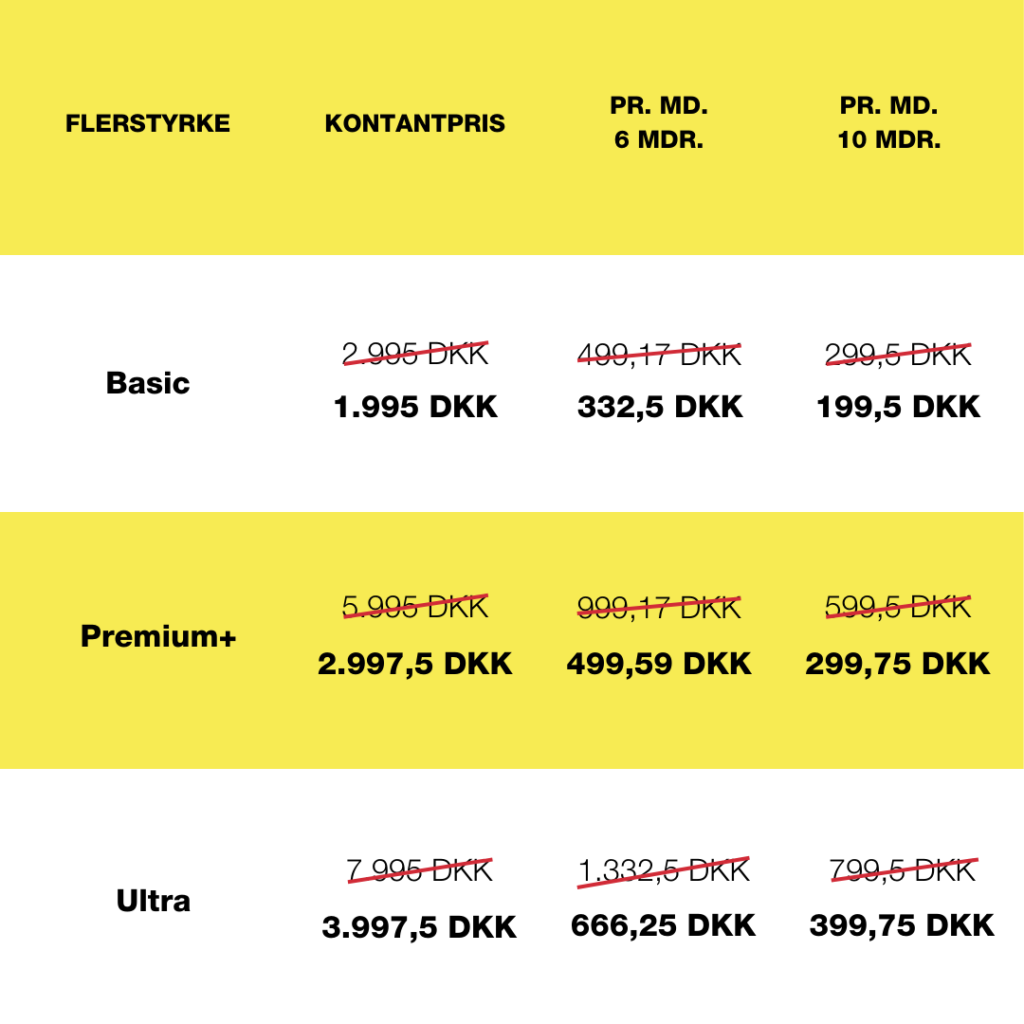Viewport: 1024px width, 1024px height.
Task: Click the crossed-out 2.995 DKK price
Action: tap(415, 354)
